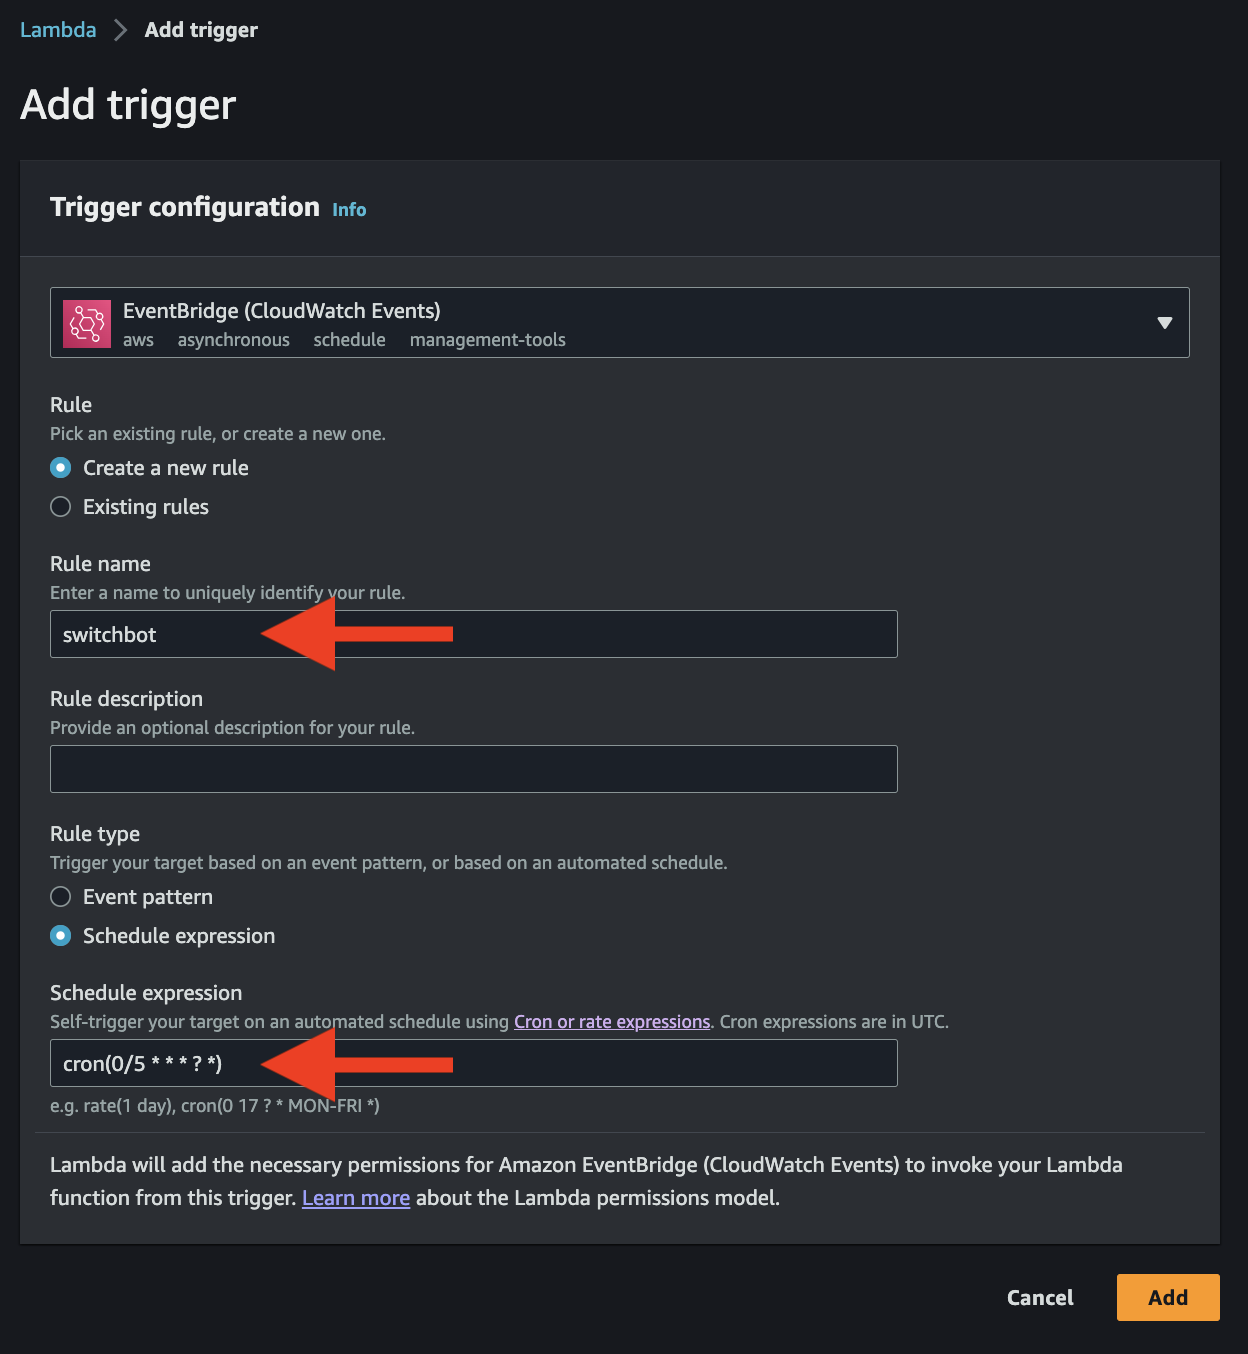Choose the Existing rules option
The width and height of the screenshot is (1248, 1354).
60,506
